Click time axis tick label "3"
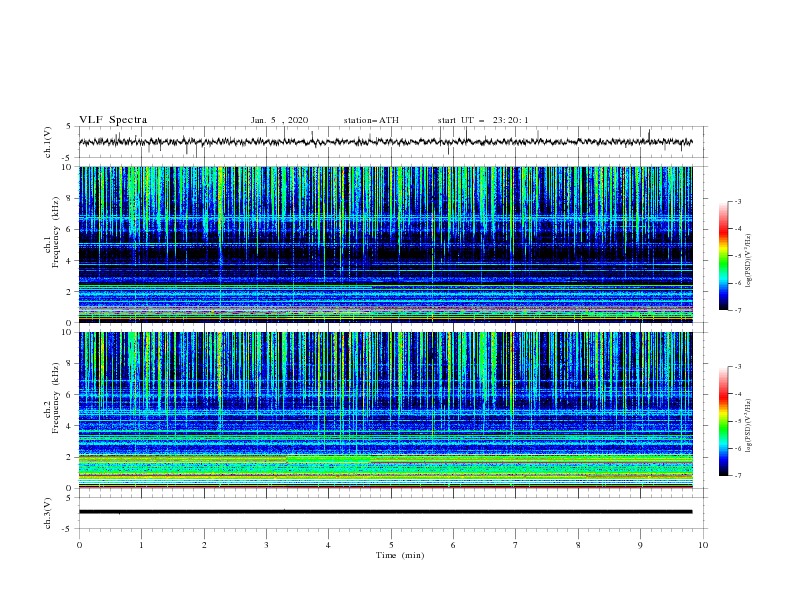The image size is (792, 612). (x=266, y=545)
